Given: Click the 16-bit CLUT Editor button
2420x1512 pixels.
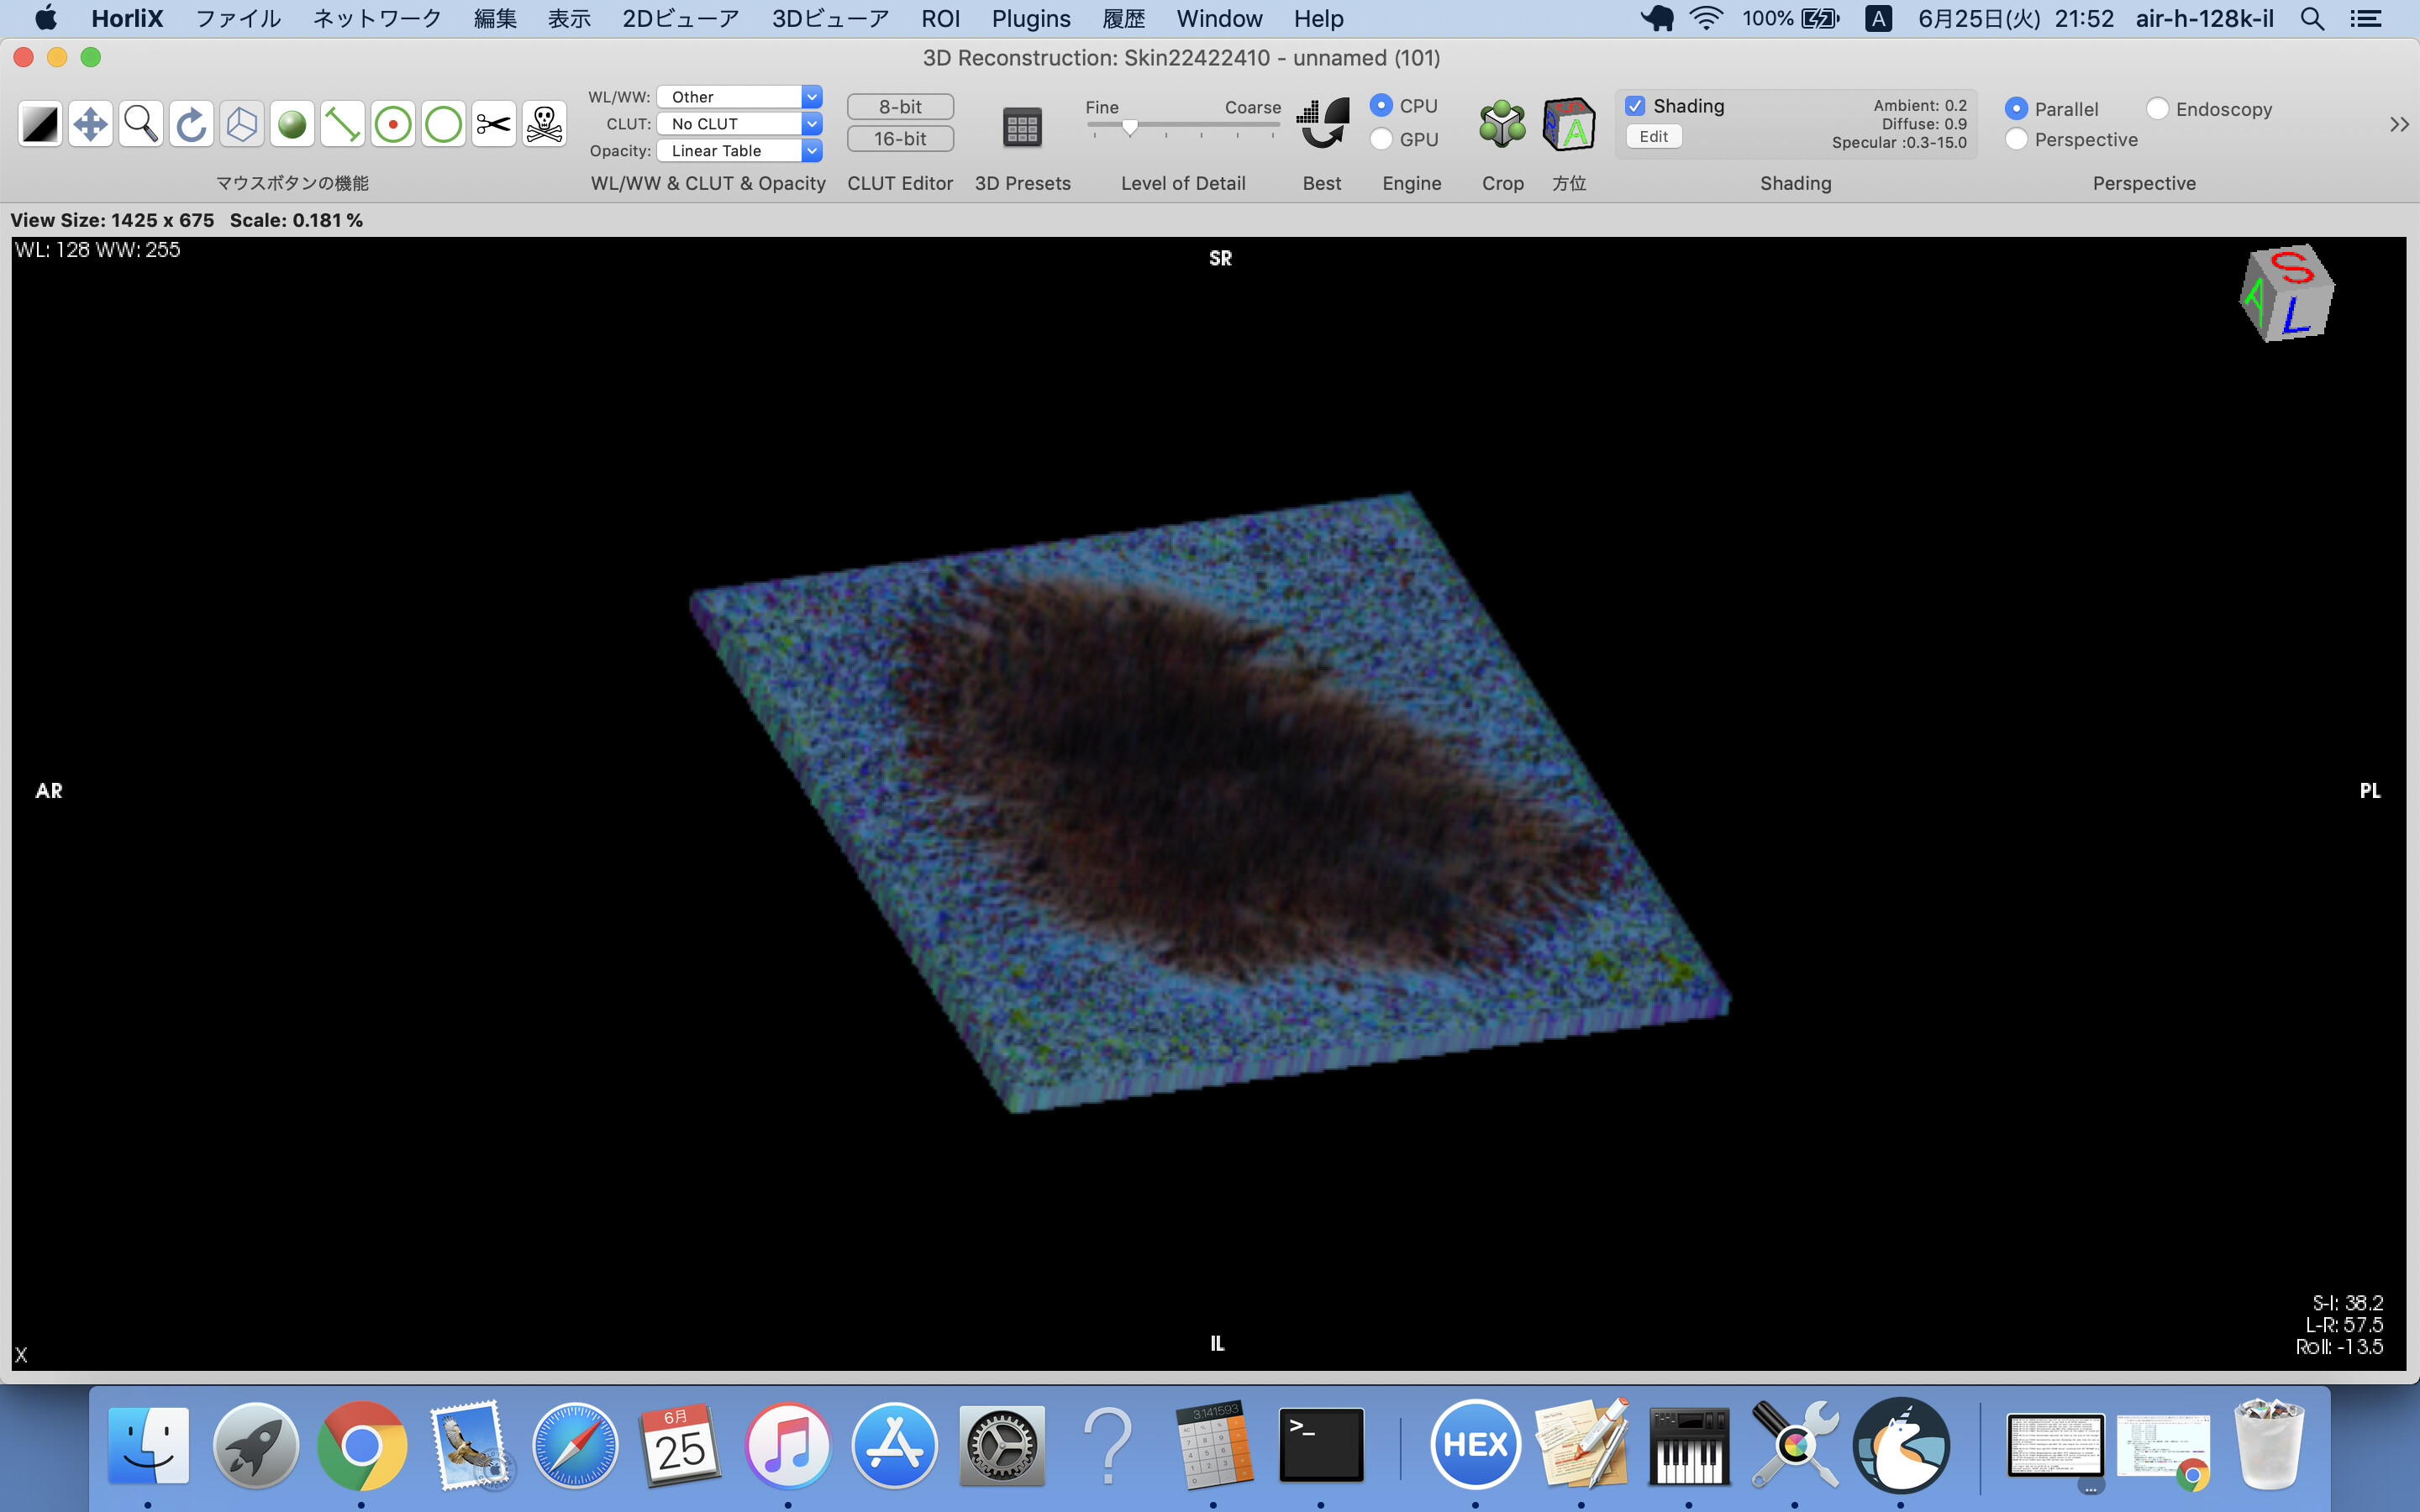Looking at the screenshot, I should [x=900, y=139].
